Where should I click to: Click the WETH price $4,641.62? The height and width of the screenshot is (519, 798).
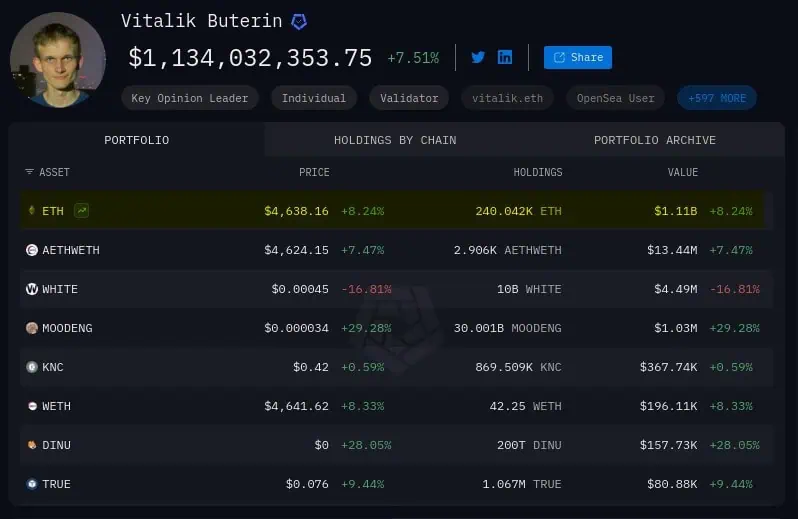[x=296, y=406]
